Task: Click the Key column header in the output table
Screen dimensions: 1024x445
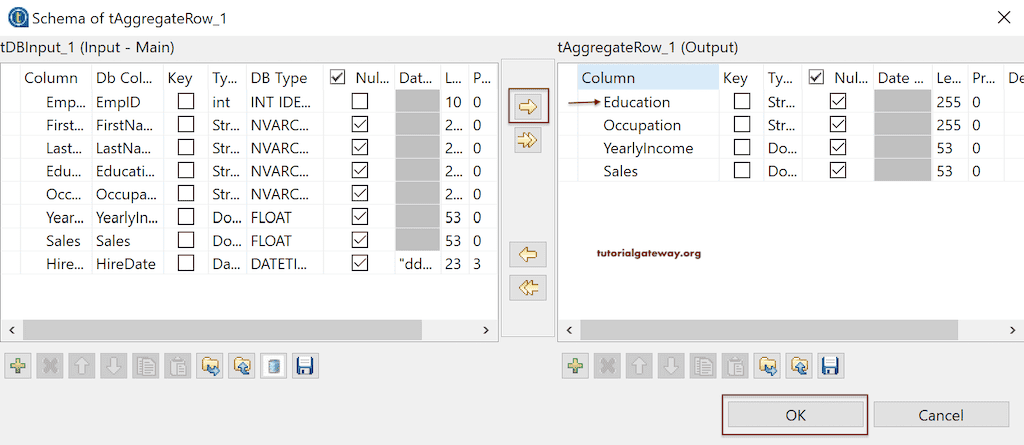Action: (741, 78)
